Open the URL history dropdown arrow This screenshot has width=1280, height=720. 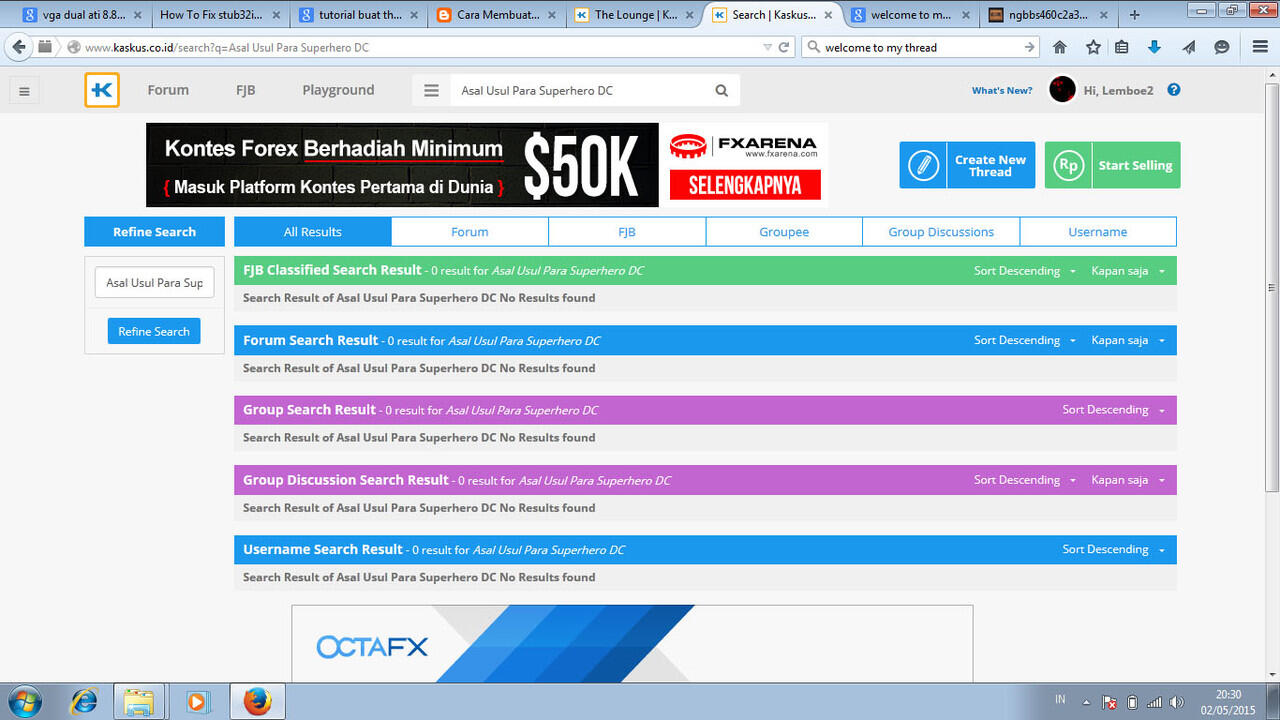pos(767,47)
